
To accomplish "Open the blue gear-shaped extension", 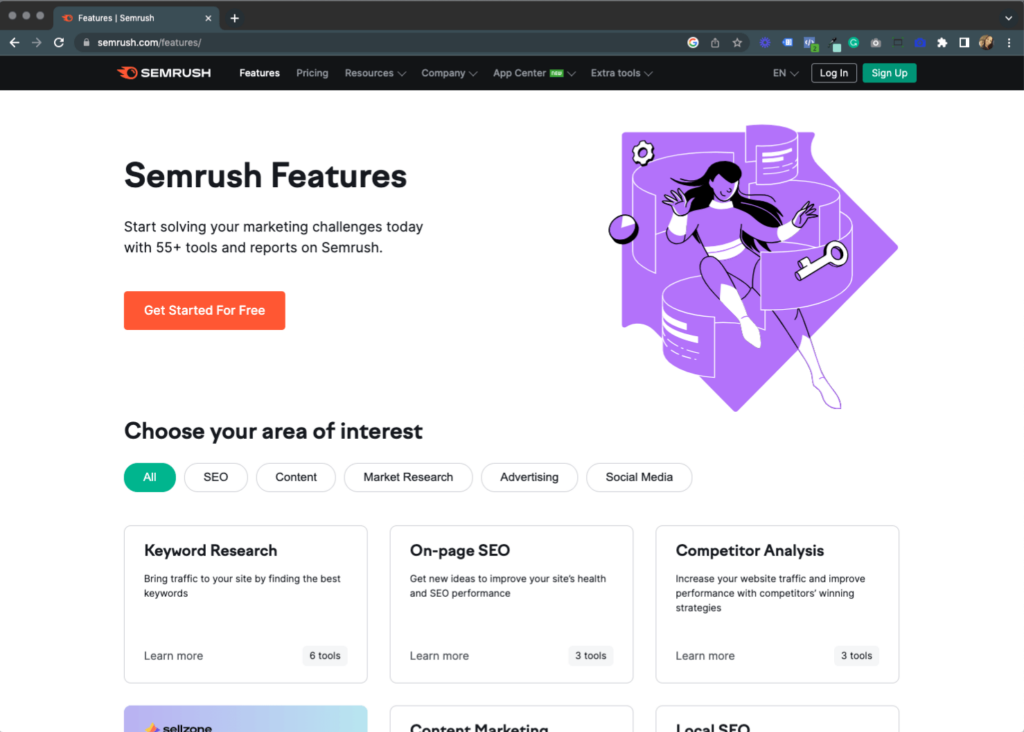I will click(x=765, y=42).
